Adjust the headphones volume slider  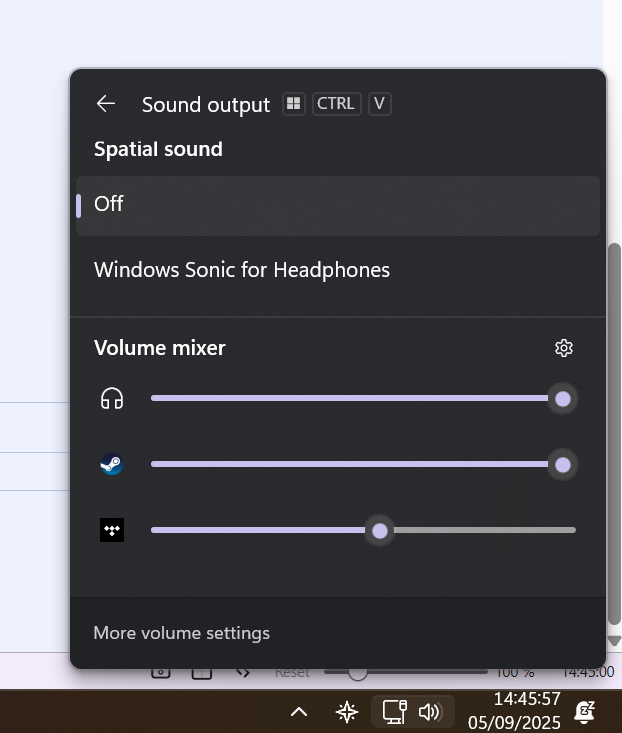click(x=364, y=399)
